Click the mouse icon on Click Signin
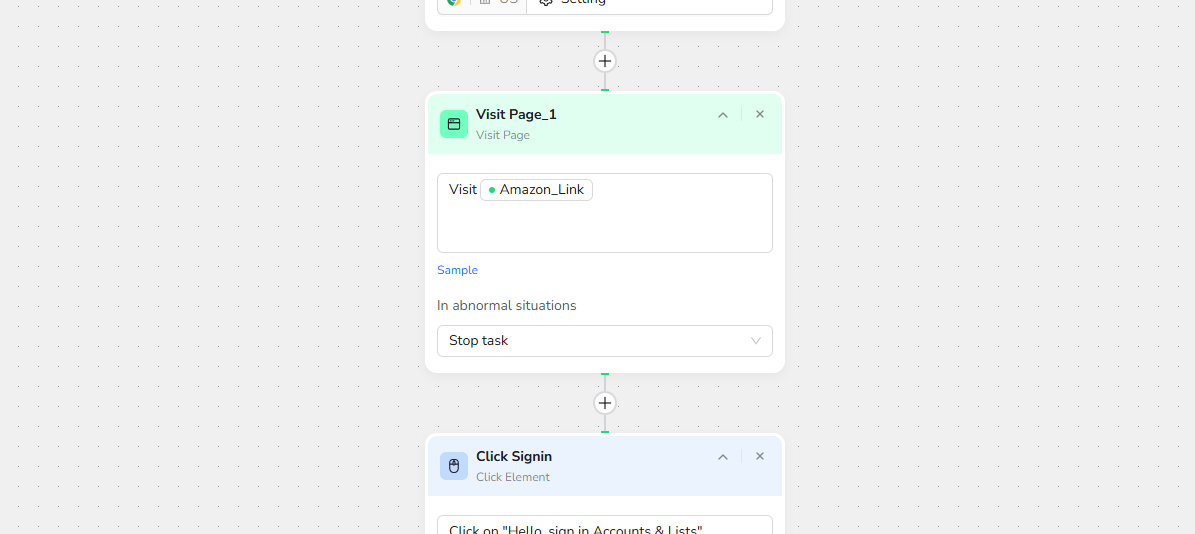Screen dimensions: 1195x534 point(454,466)
